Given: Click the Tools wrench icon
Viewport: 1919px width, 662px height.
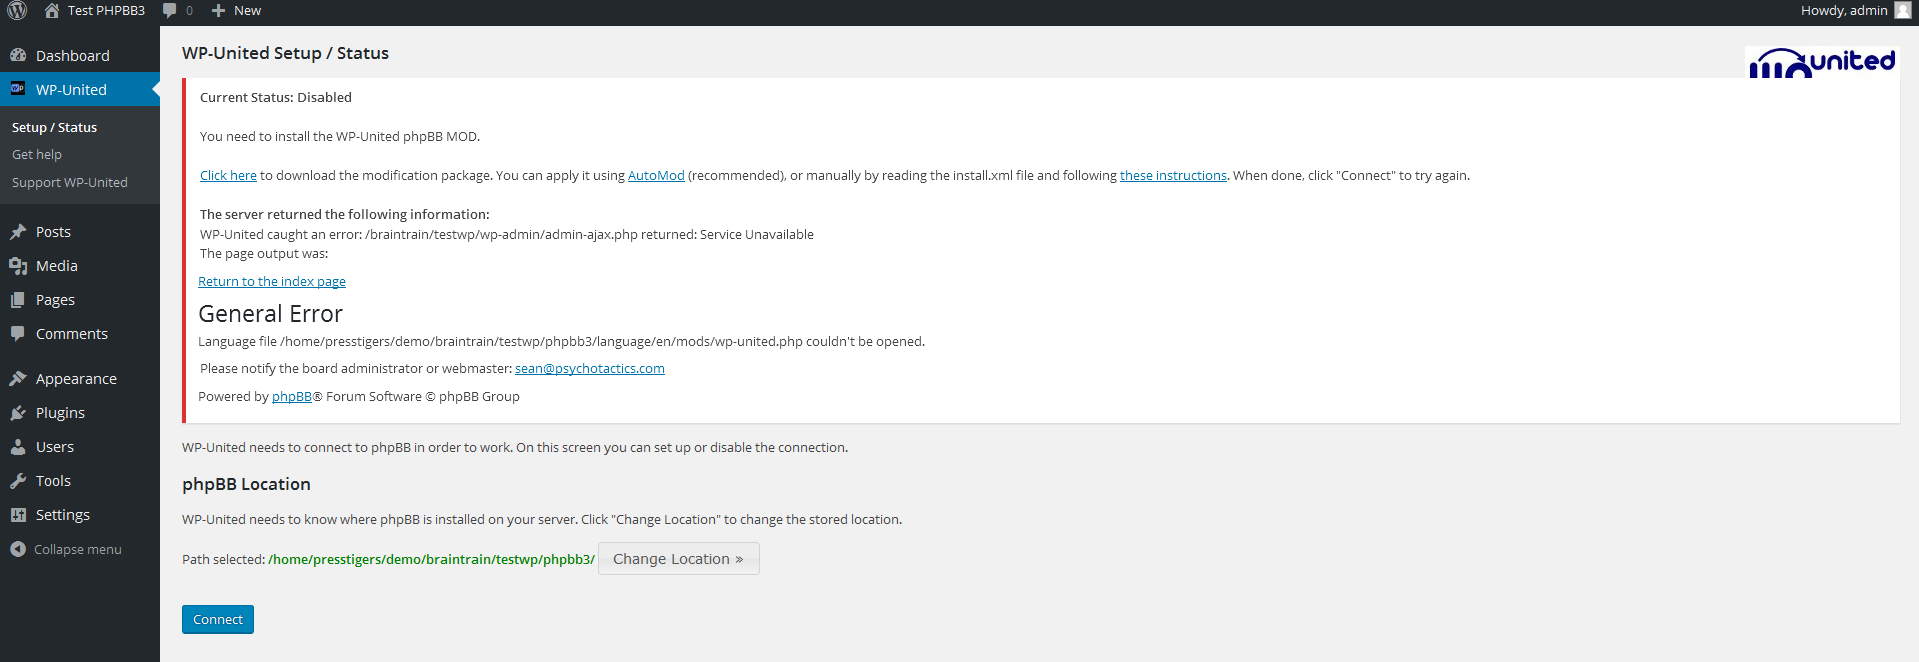Looking at the screenshot, I should click(x=18, y=481).
